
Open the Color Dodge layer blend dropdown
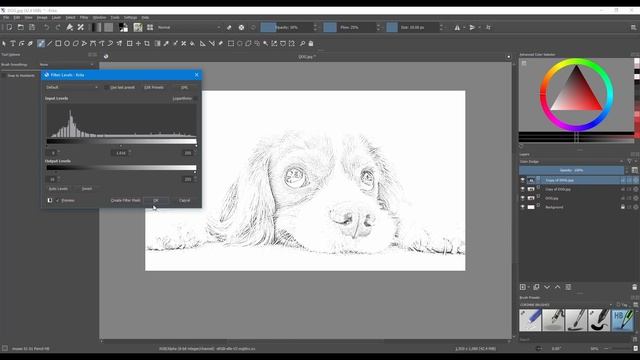tap(571, 162)
